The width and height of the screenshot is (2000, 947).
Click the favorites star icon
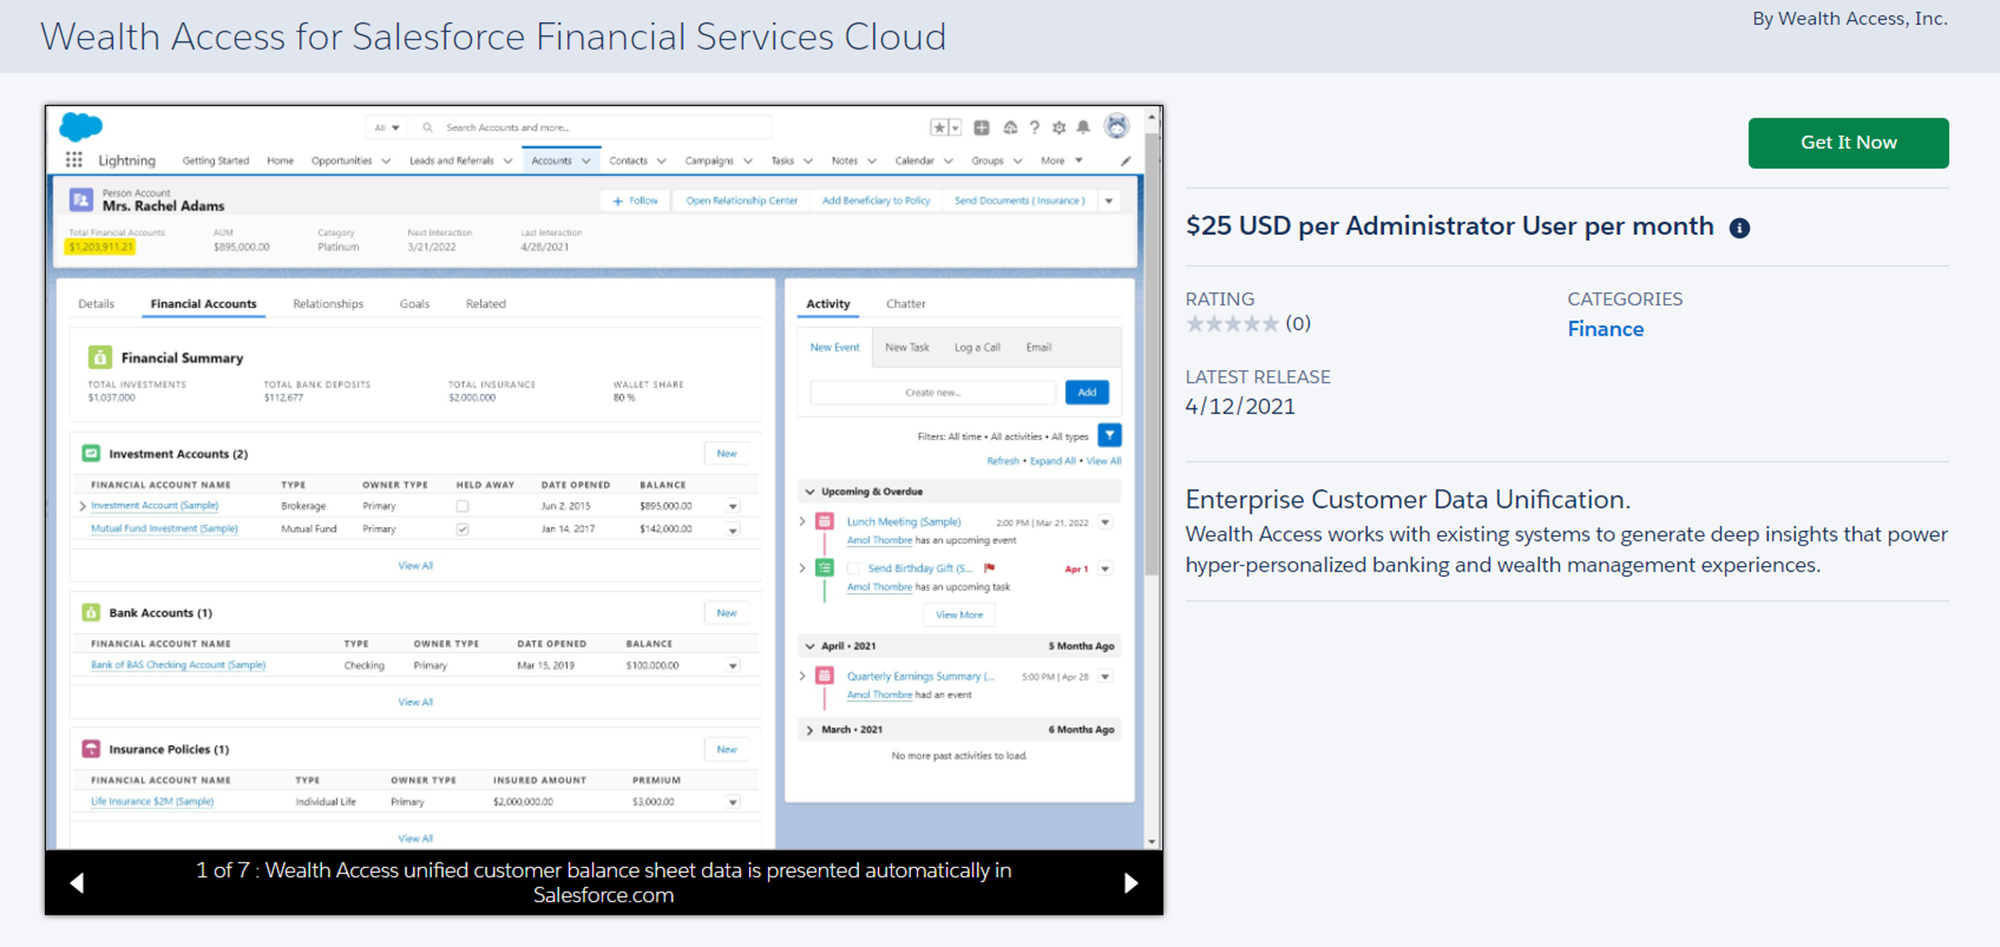coord(939,127)
